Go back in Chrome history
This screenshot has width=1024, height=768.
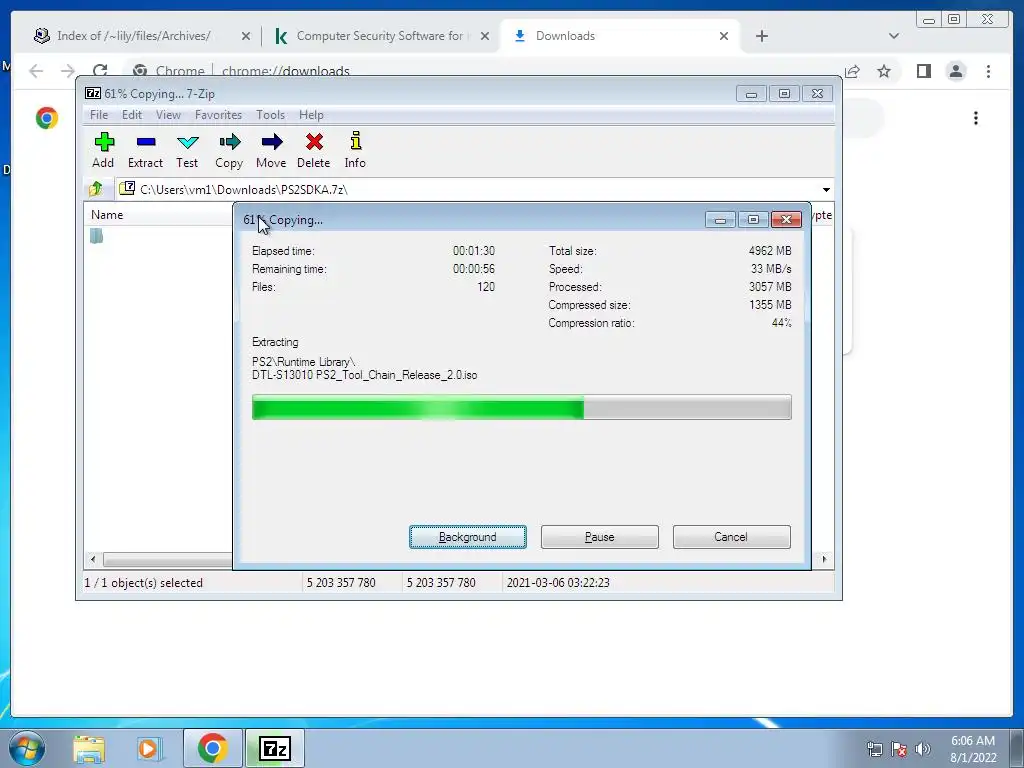tap(36, 71)
